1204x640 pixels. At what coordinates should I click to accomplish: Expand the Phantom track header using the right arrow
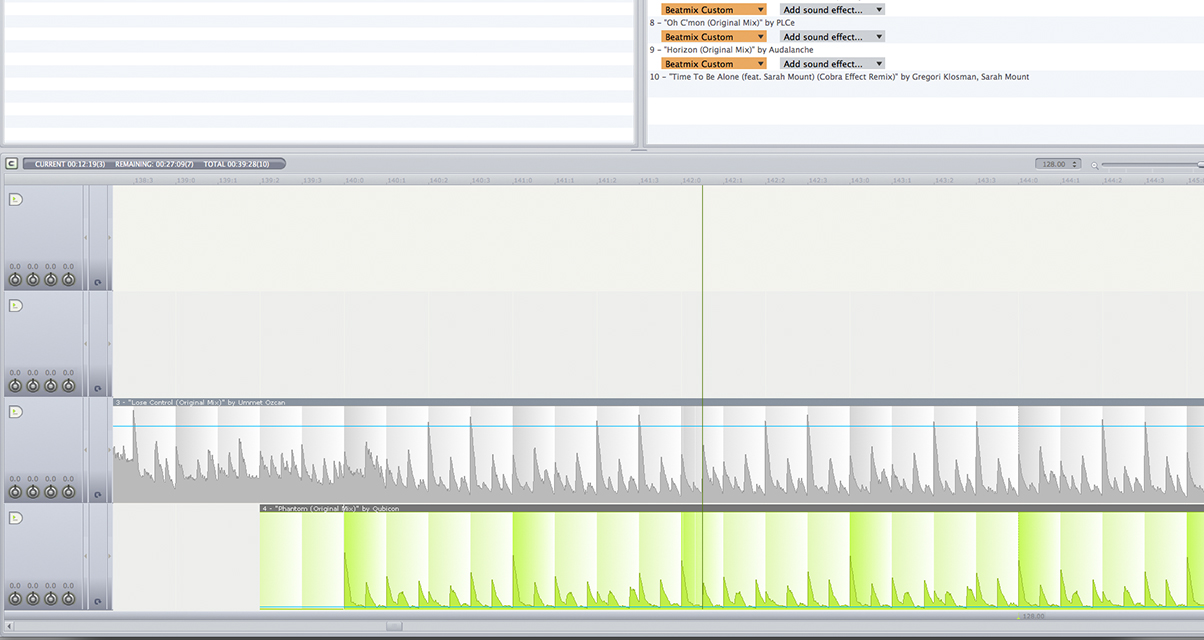pos(109,556)
